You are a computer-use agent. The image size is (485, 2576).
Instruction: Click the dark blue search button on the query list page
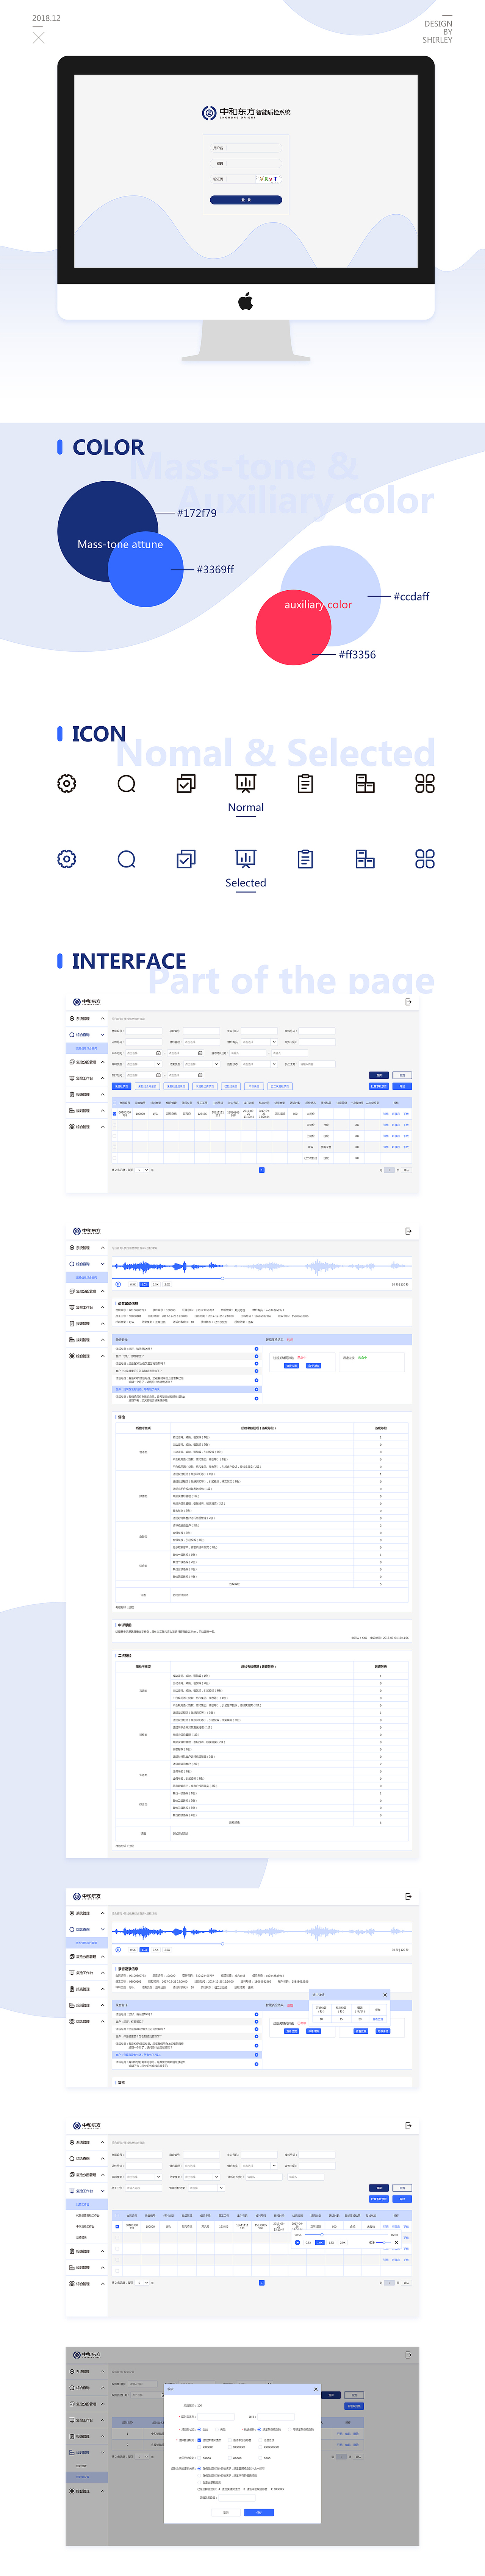tap(379, 1075)
